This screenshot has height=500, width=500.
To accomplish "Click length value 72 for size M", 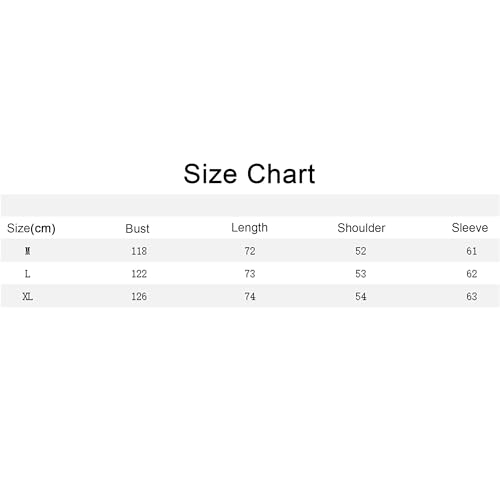I will [250, 251].
